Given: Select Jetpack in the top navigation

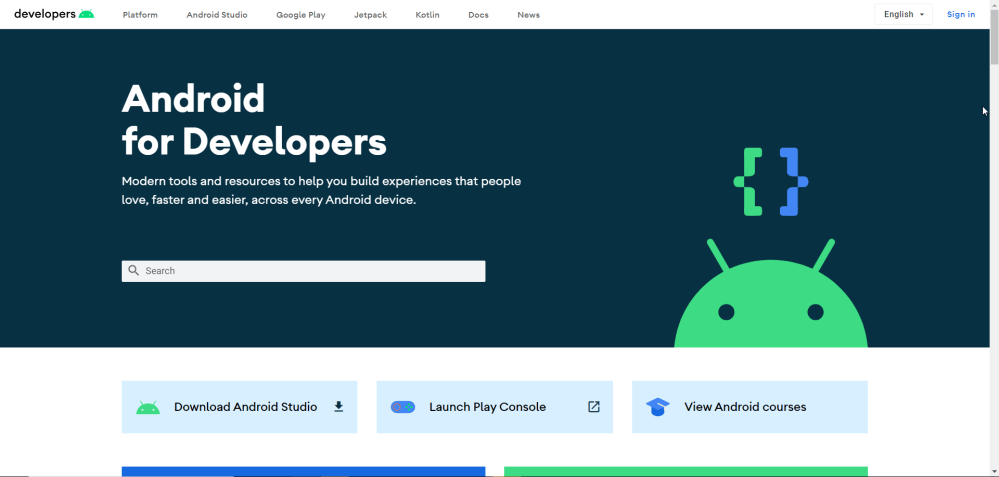Looking at the screenshot, I should coord(370,15).
